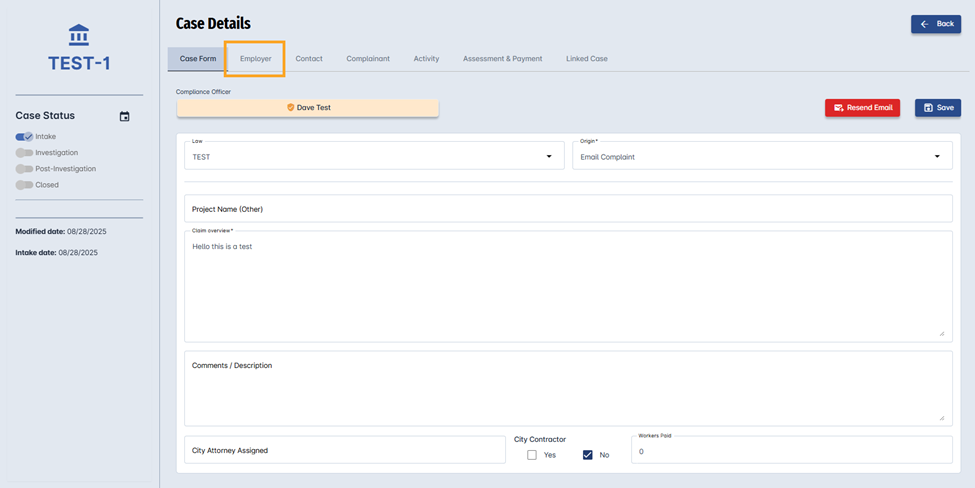Go back using the Back button
This screenshot has width=975, height=488.
tap(936, 24)
